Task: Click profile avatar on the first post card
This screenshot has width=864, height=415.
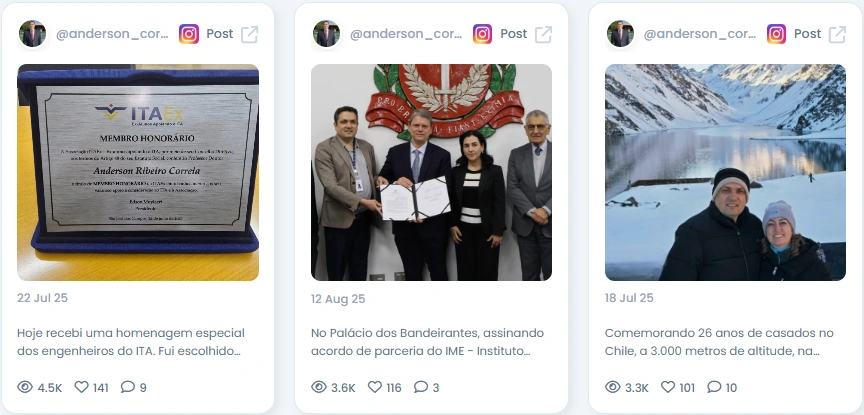Action: [32, 34]
